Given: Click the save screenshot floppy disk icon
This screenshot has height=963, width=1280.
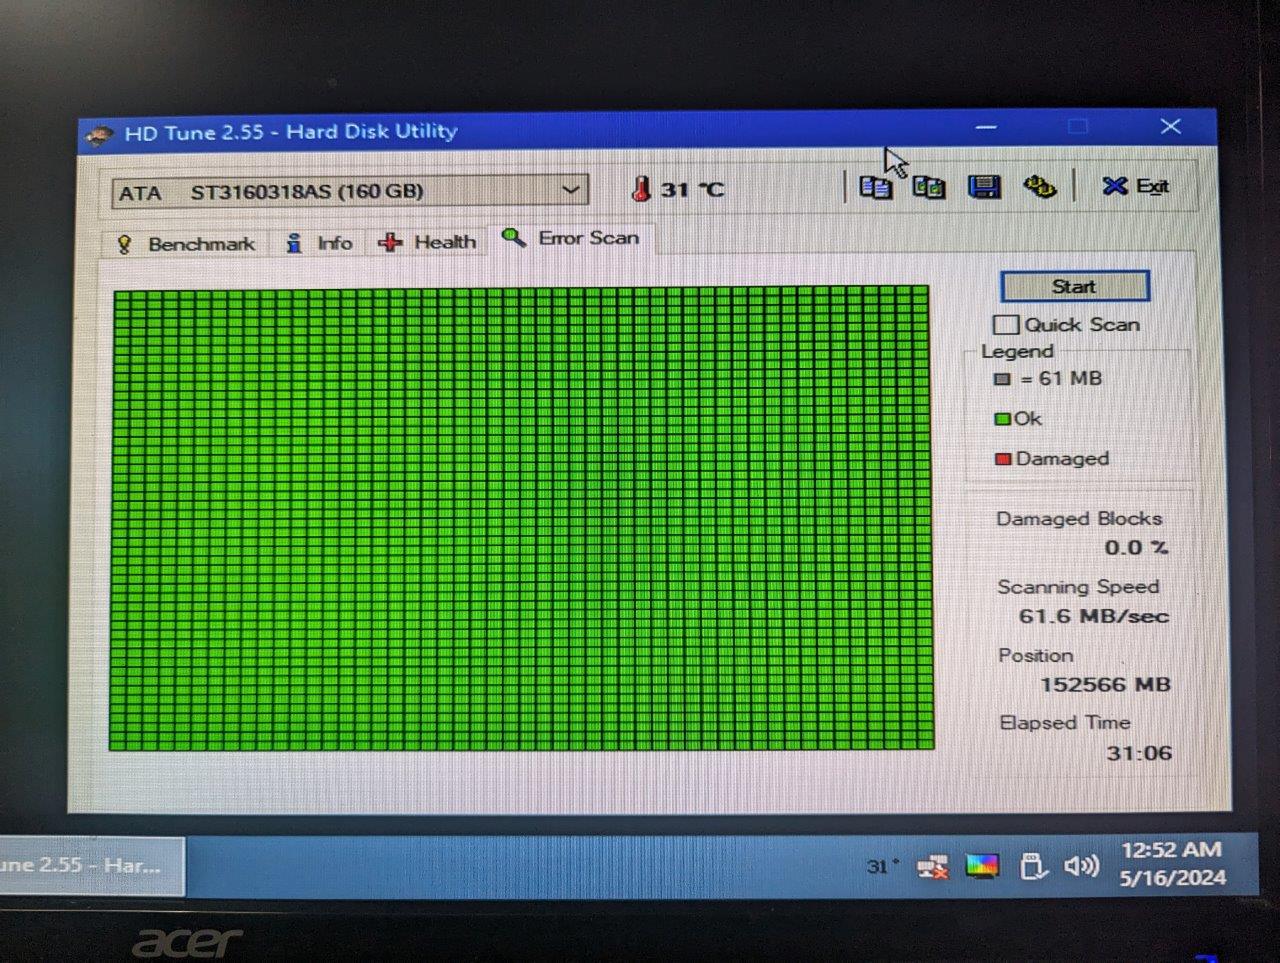Looking at the screenshot, I should click(x=984, y=187).
